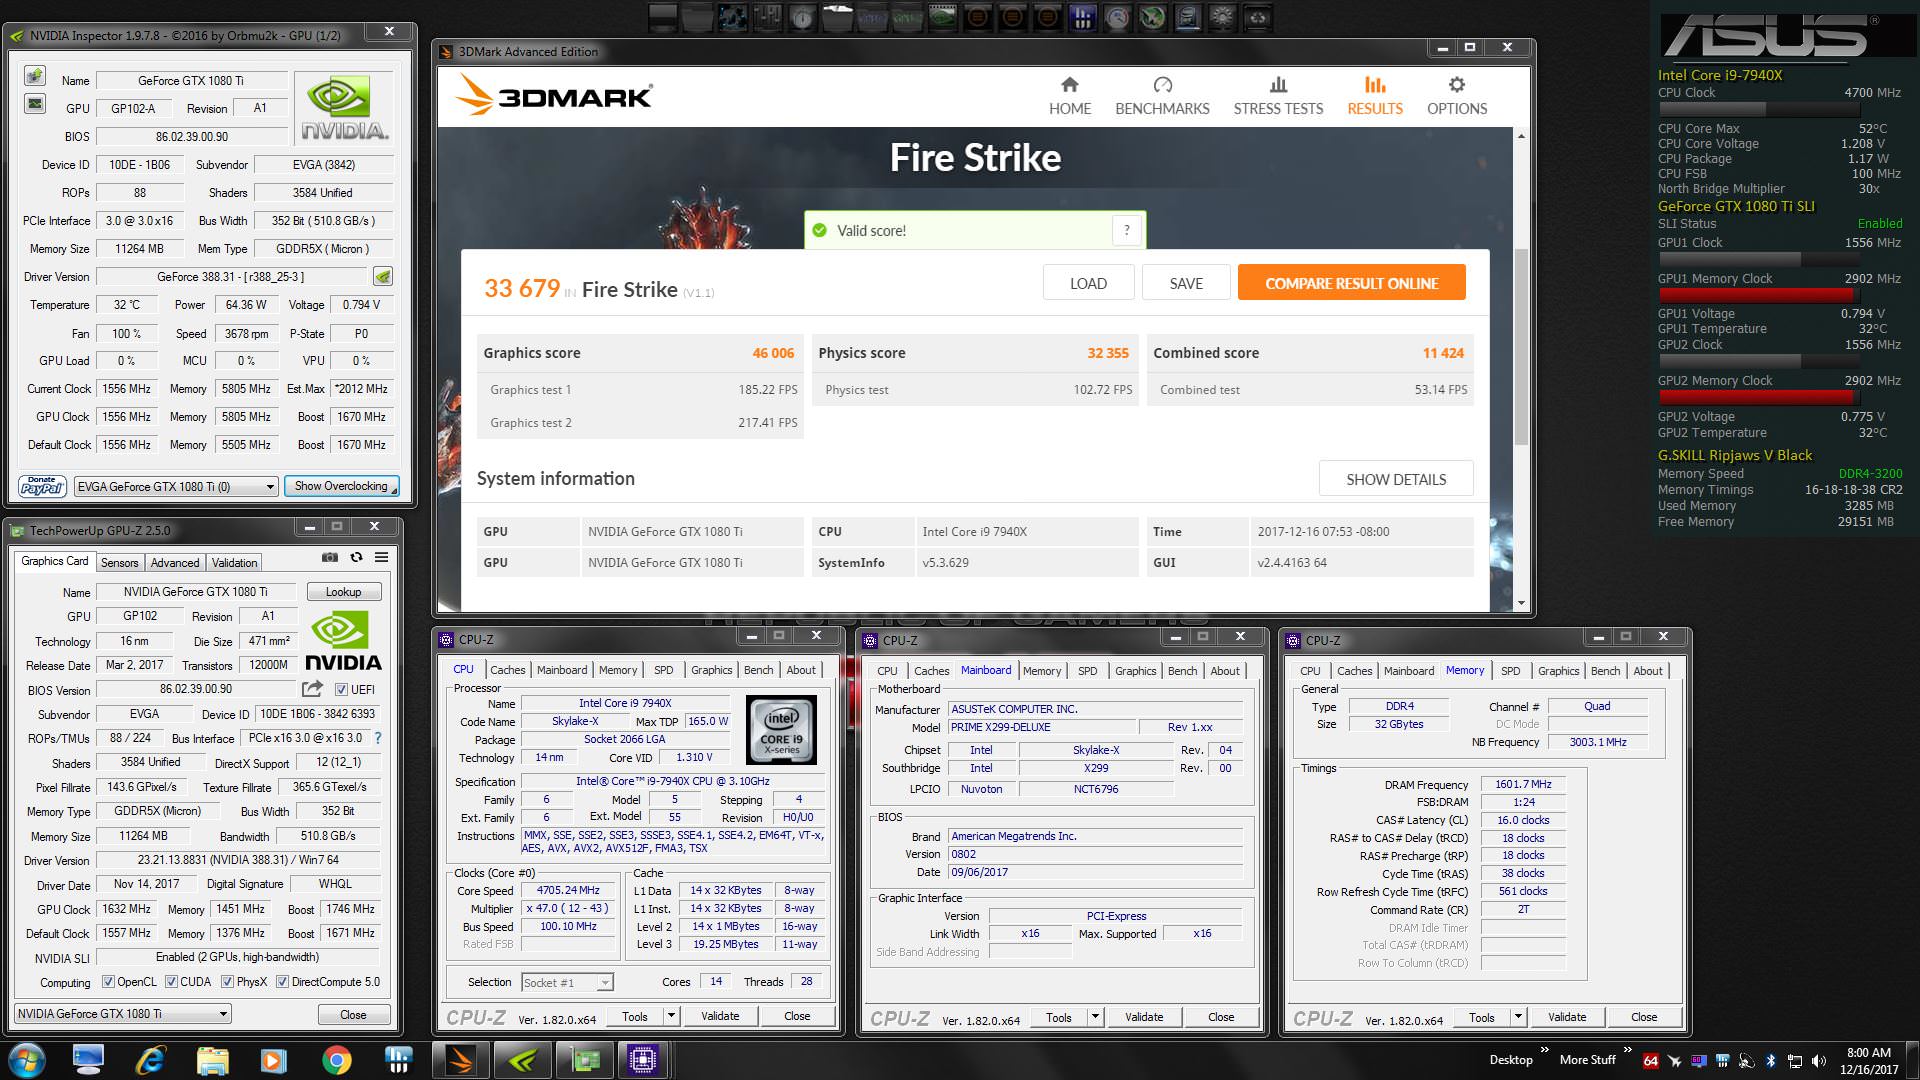Open 3DMark Options gear
This screenshot has width=1920, height=1080.
click(1457, 96)
